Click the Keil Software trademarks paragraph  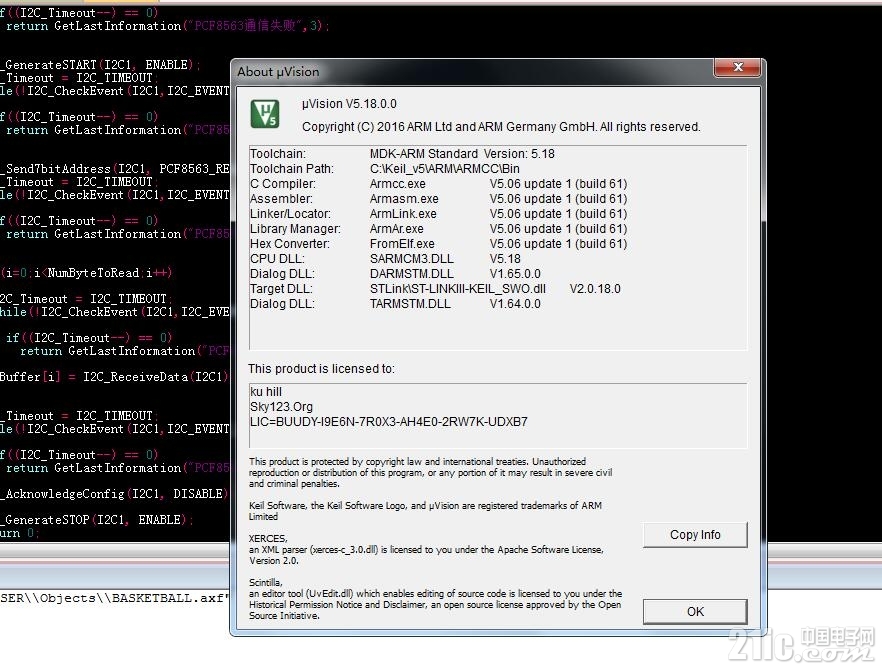point(425,511)
